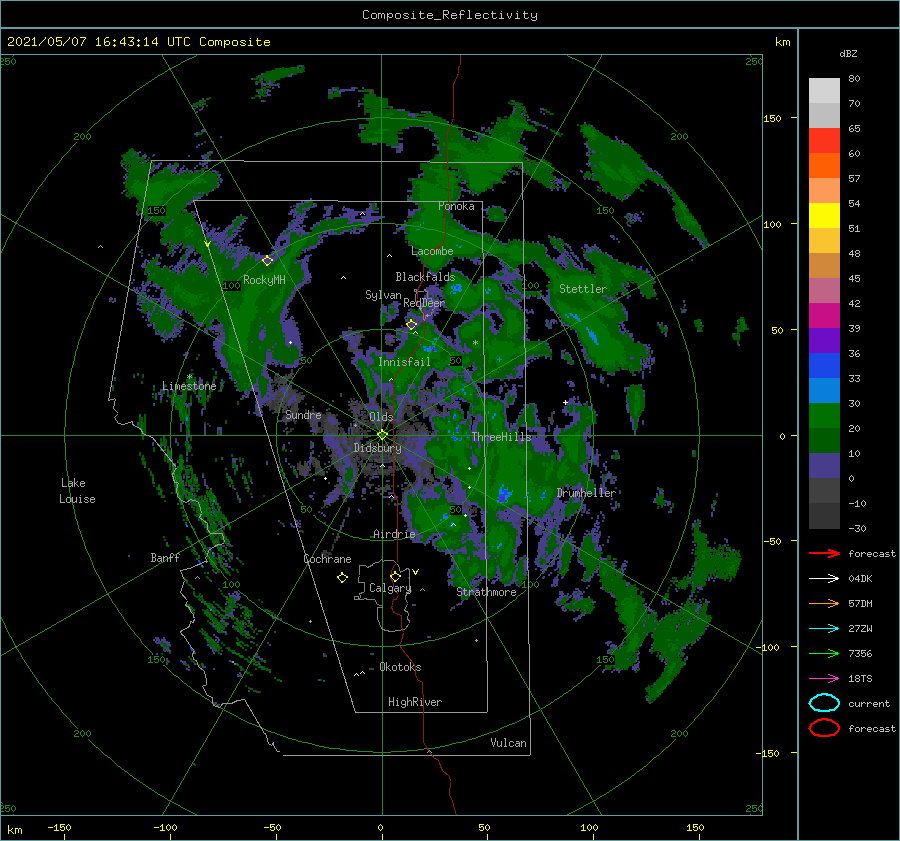Click the Lake Louise label
This screenshot has height=841, width=900.
click(77, 491)
